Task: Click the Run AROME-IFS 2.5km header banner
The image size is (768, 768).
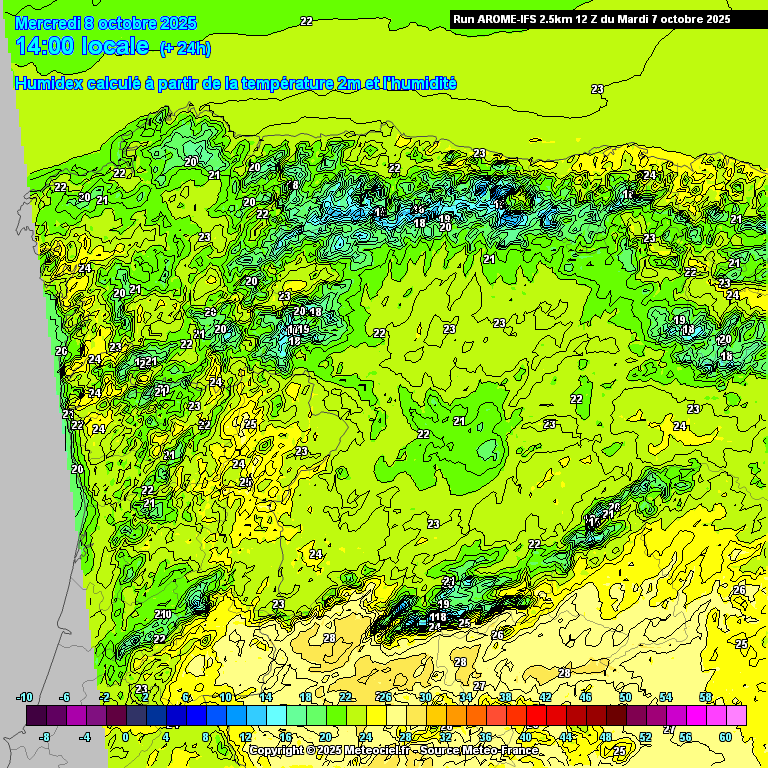Action: pyautogui.click(x=592, y=19)
